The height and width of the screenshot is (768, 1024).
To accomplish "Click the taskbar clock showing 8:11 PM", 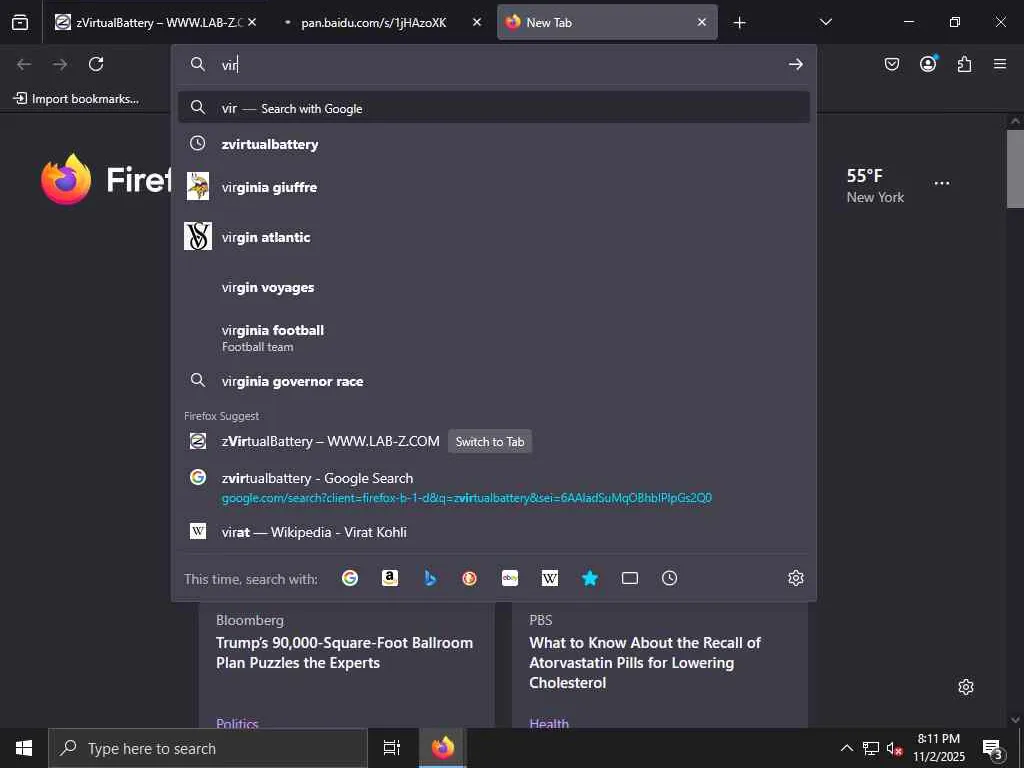I will (938, 748).
